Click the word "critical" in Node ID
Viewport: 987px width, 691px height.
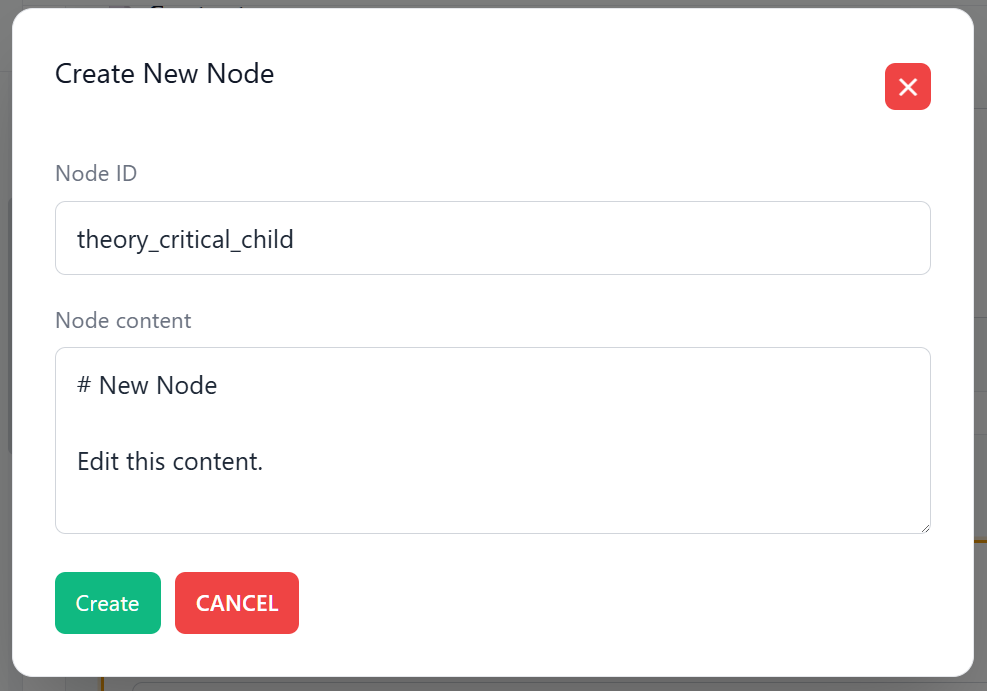click(193, 239)
